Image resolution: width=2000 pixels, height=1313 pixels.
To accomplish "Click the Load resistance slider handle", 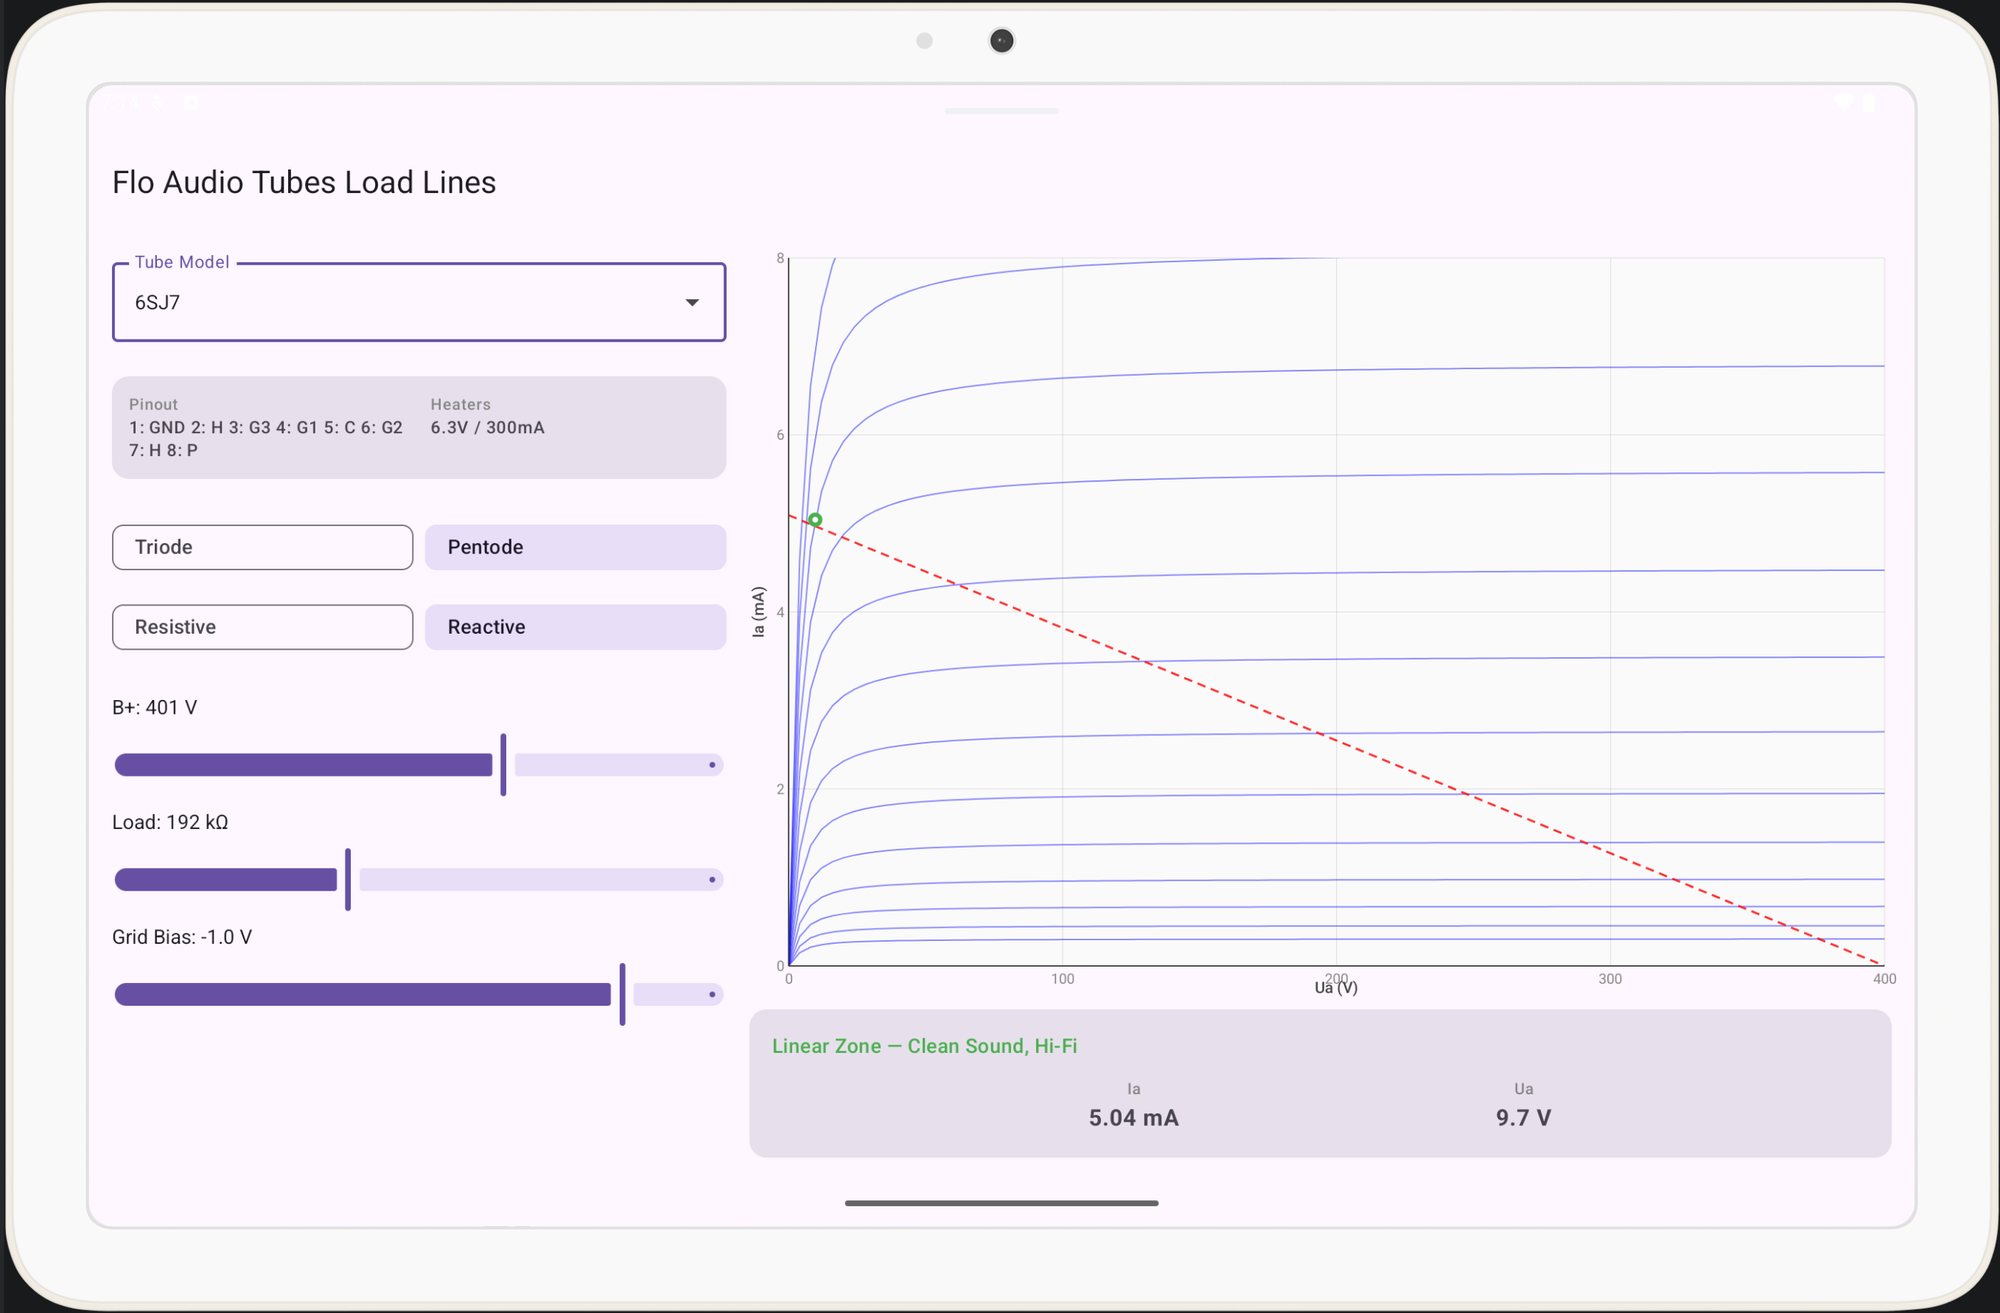I will pos(348,880).
